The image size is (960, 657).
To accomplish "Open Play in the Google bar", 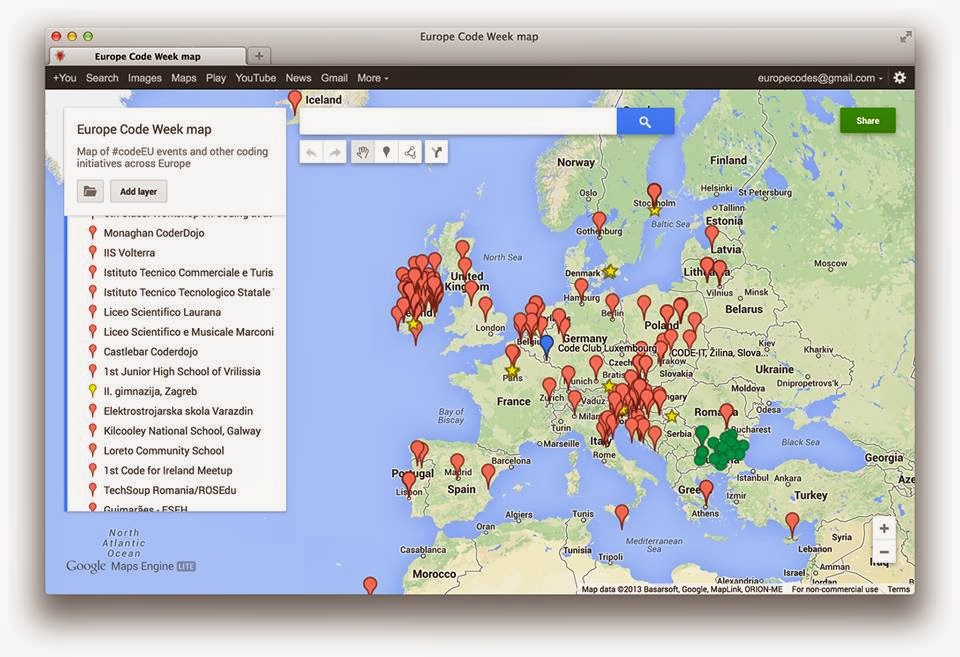I will 216,78.
